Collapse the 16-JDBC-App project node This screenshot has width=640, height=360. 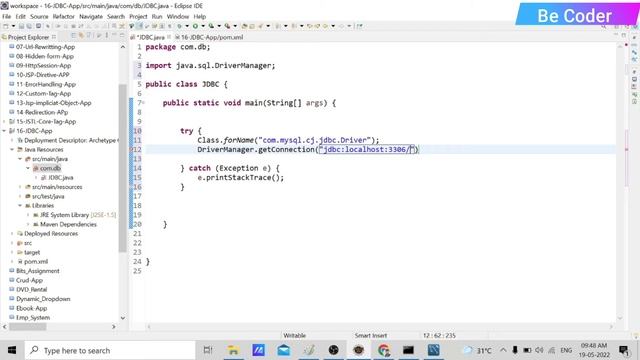point(4,131)
